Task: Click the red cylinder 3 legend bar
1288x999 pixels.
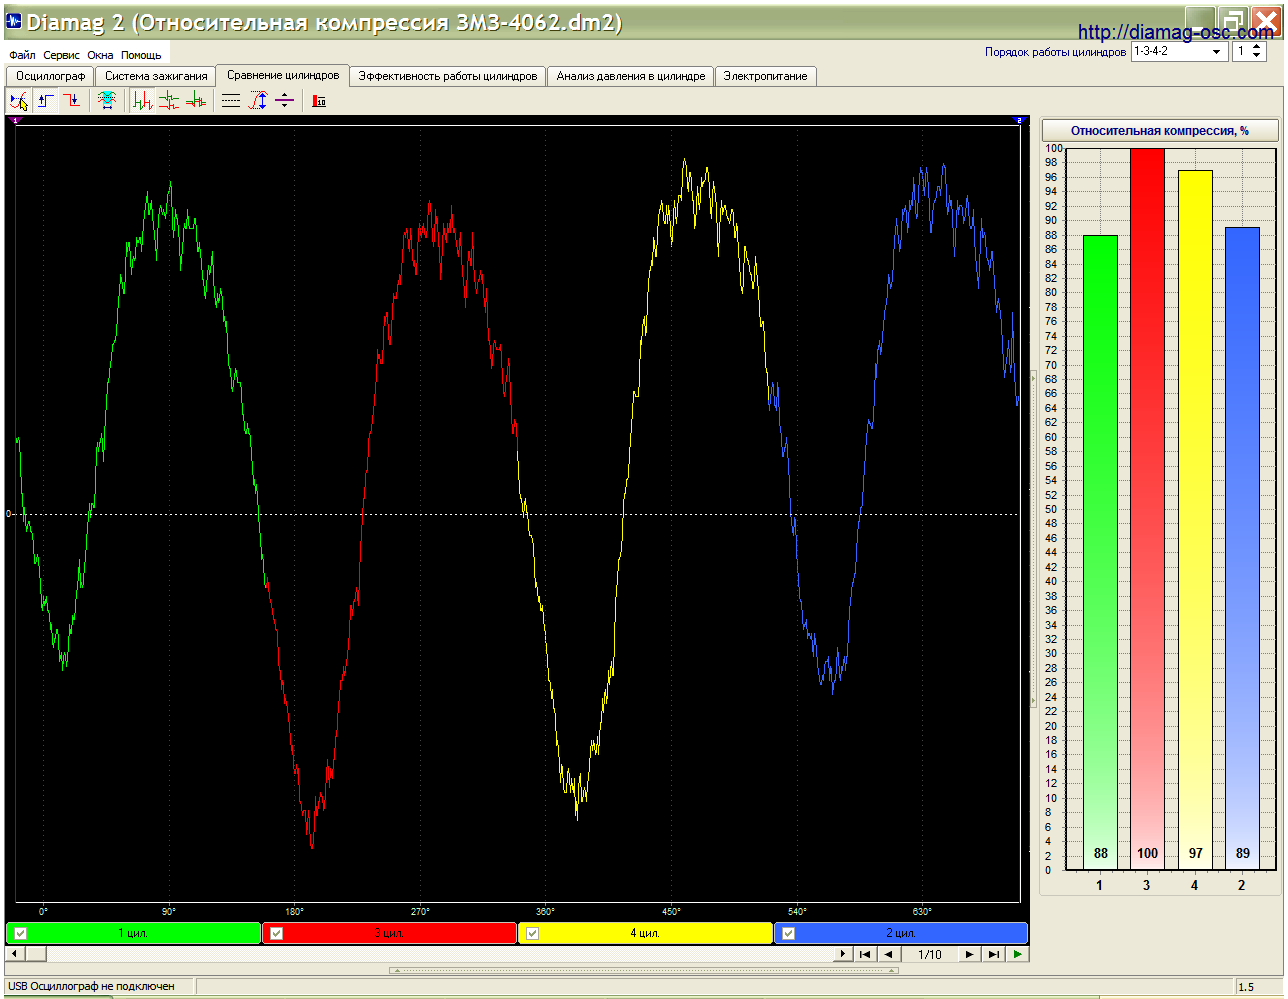Action: tap(389, 933)
